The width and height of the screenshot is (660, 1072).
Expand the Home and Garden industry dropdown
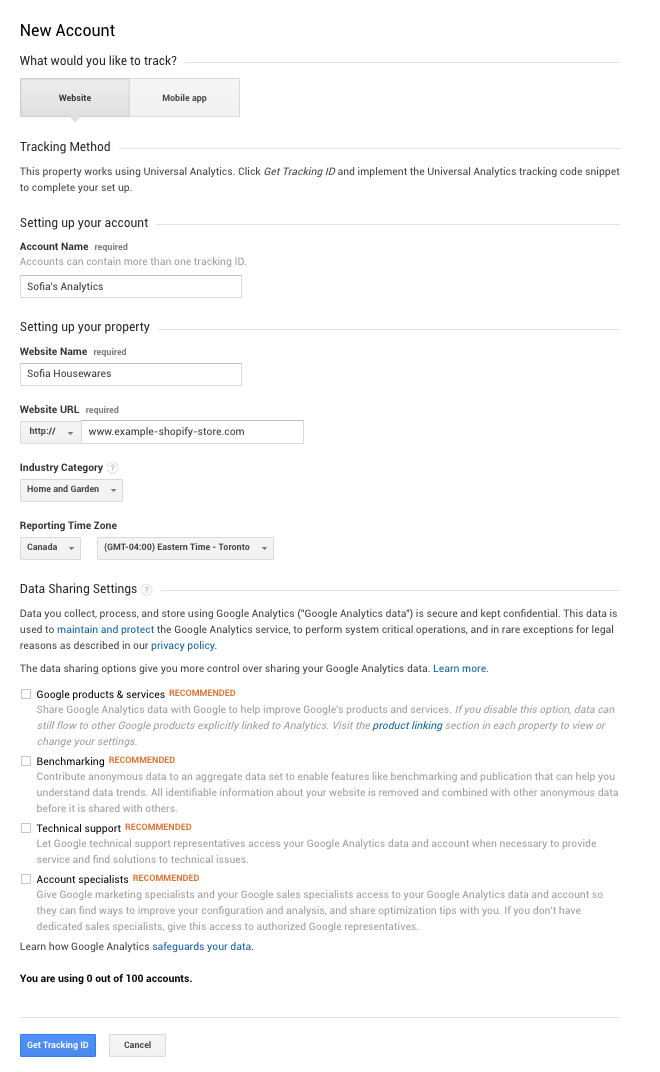(71, 490)
